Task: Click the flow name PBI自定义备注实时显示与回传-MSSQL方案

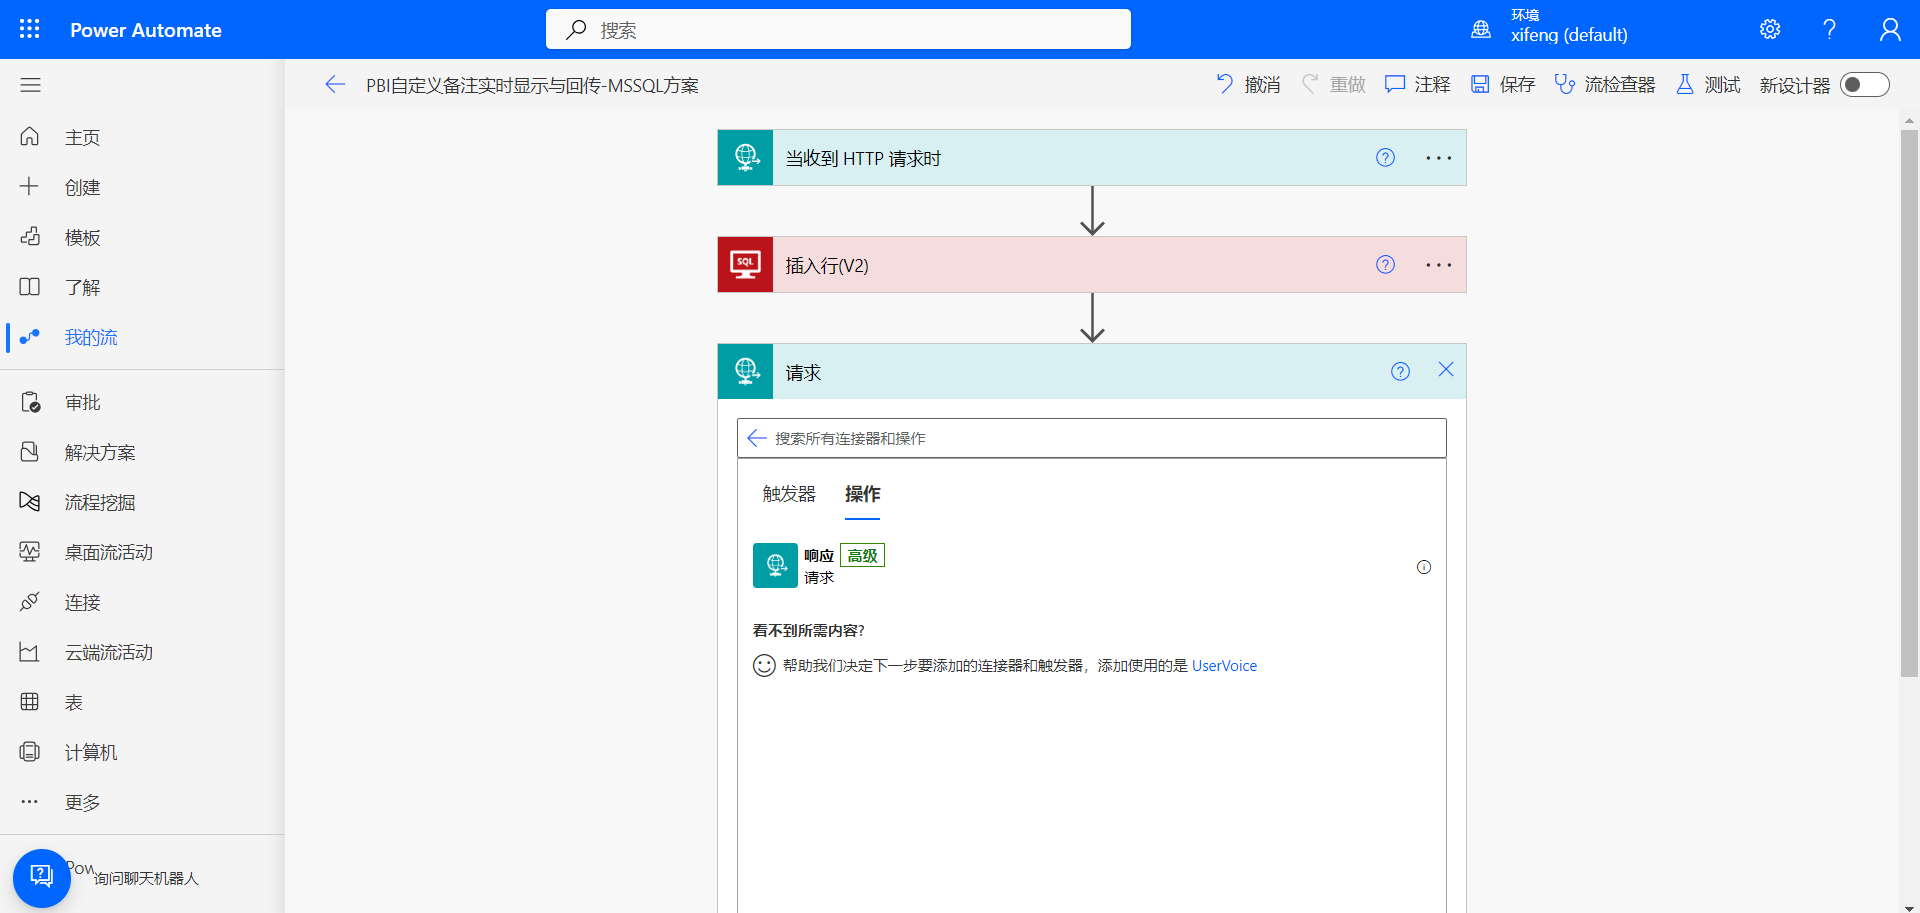Action: tap(532, 85)
